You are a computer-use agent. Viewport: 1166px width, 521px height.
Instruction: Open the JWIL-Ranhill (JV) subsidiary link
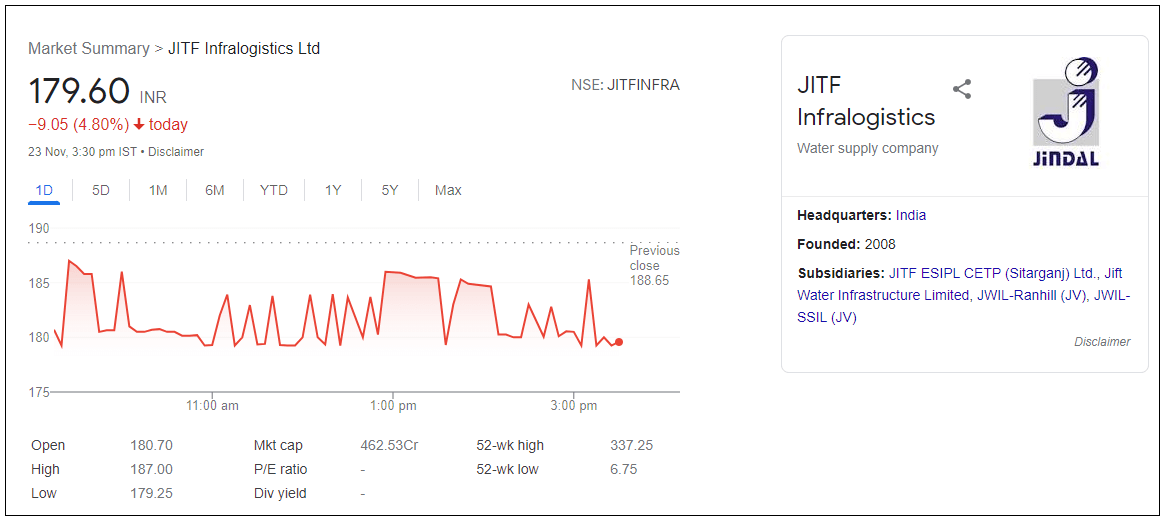(x=1032, y=295)
